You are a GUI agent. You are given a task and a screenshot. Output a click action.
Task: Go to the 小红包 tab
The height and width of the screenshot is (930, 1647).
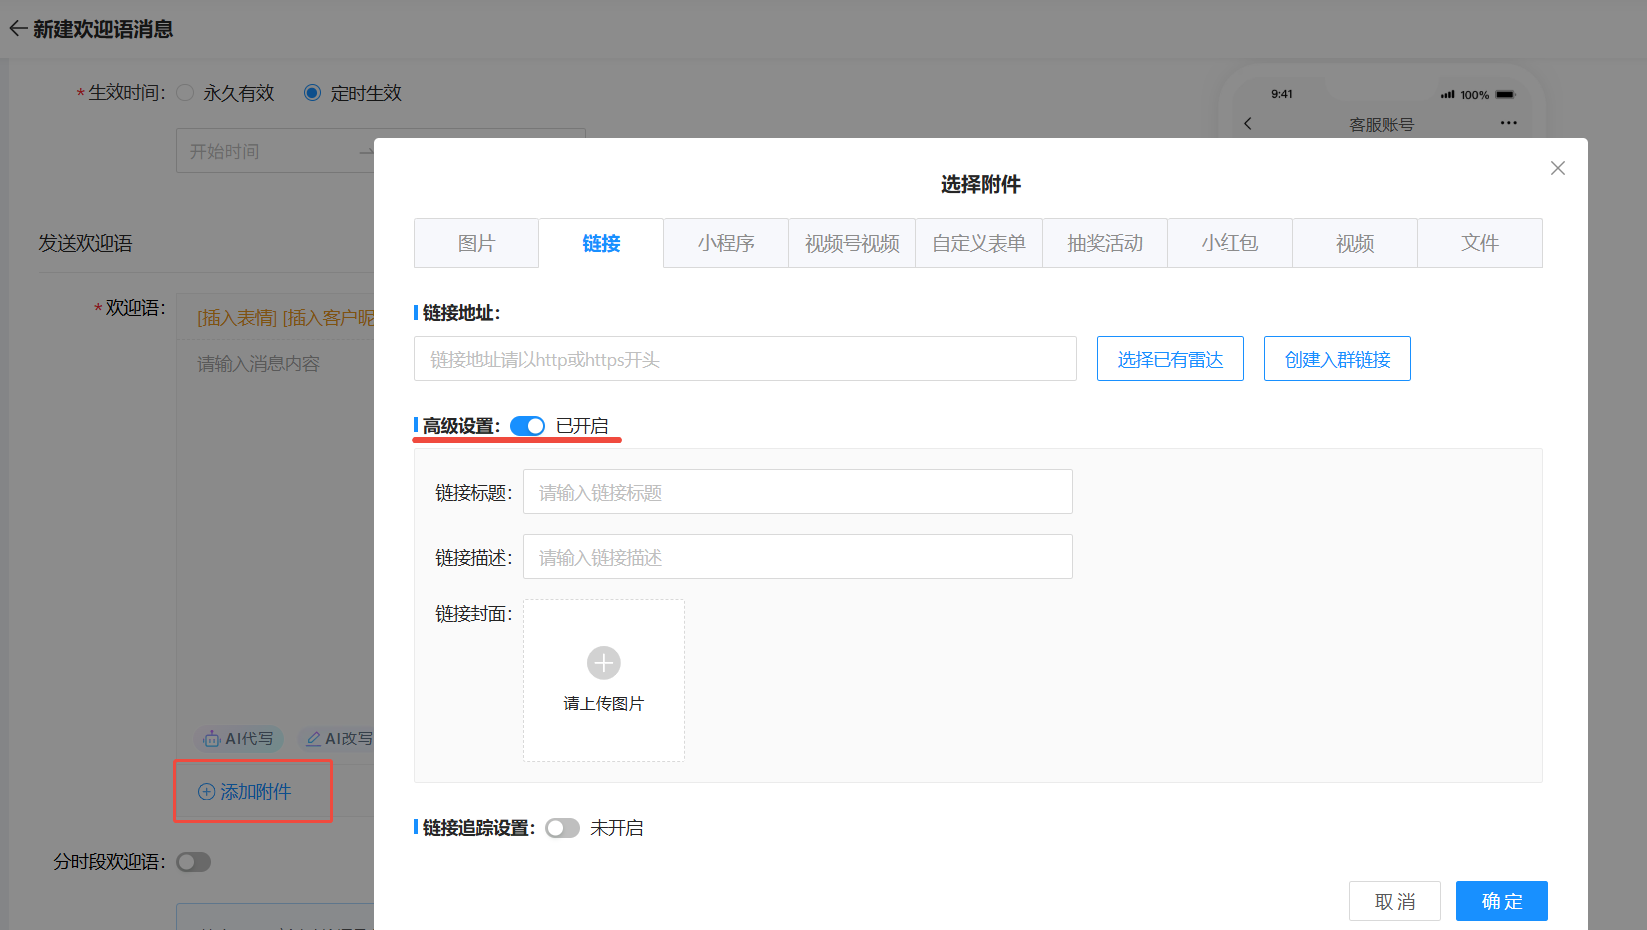pyautogui.click(x=1230, y=243)
